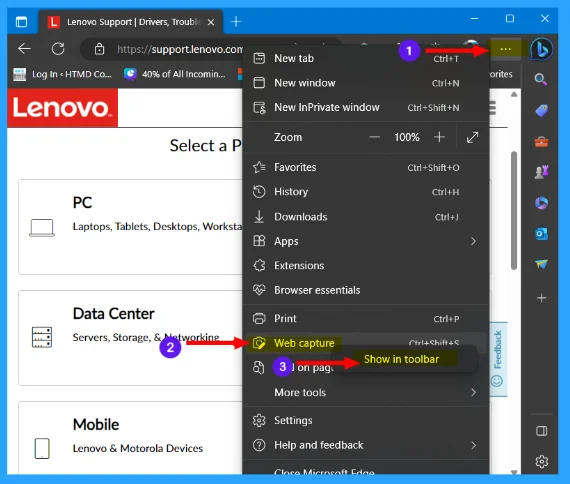Select Web capture menu item

365,343
